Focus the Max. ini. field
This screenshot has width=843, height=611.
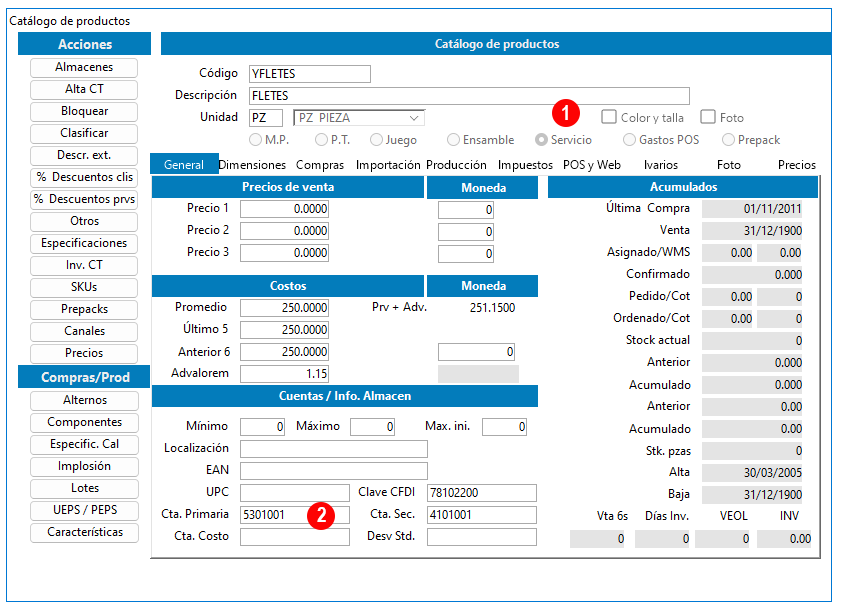pyautogui.click(x=504, y=427)
